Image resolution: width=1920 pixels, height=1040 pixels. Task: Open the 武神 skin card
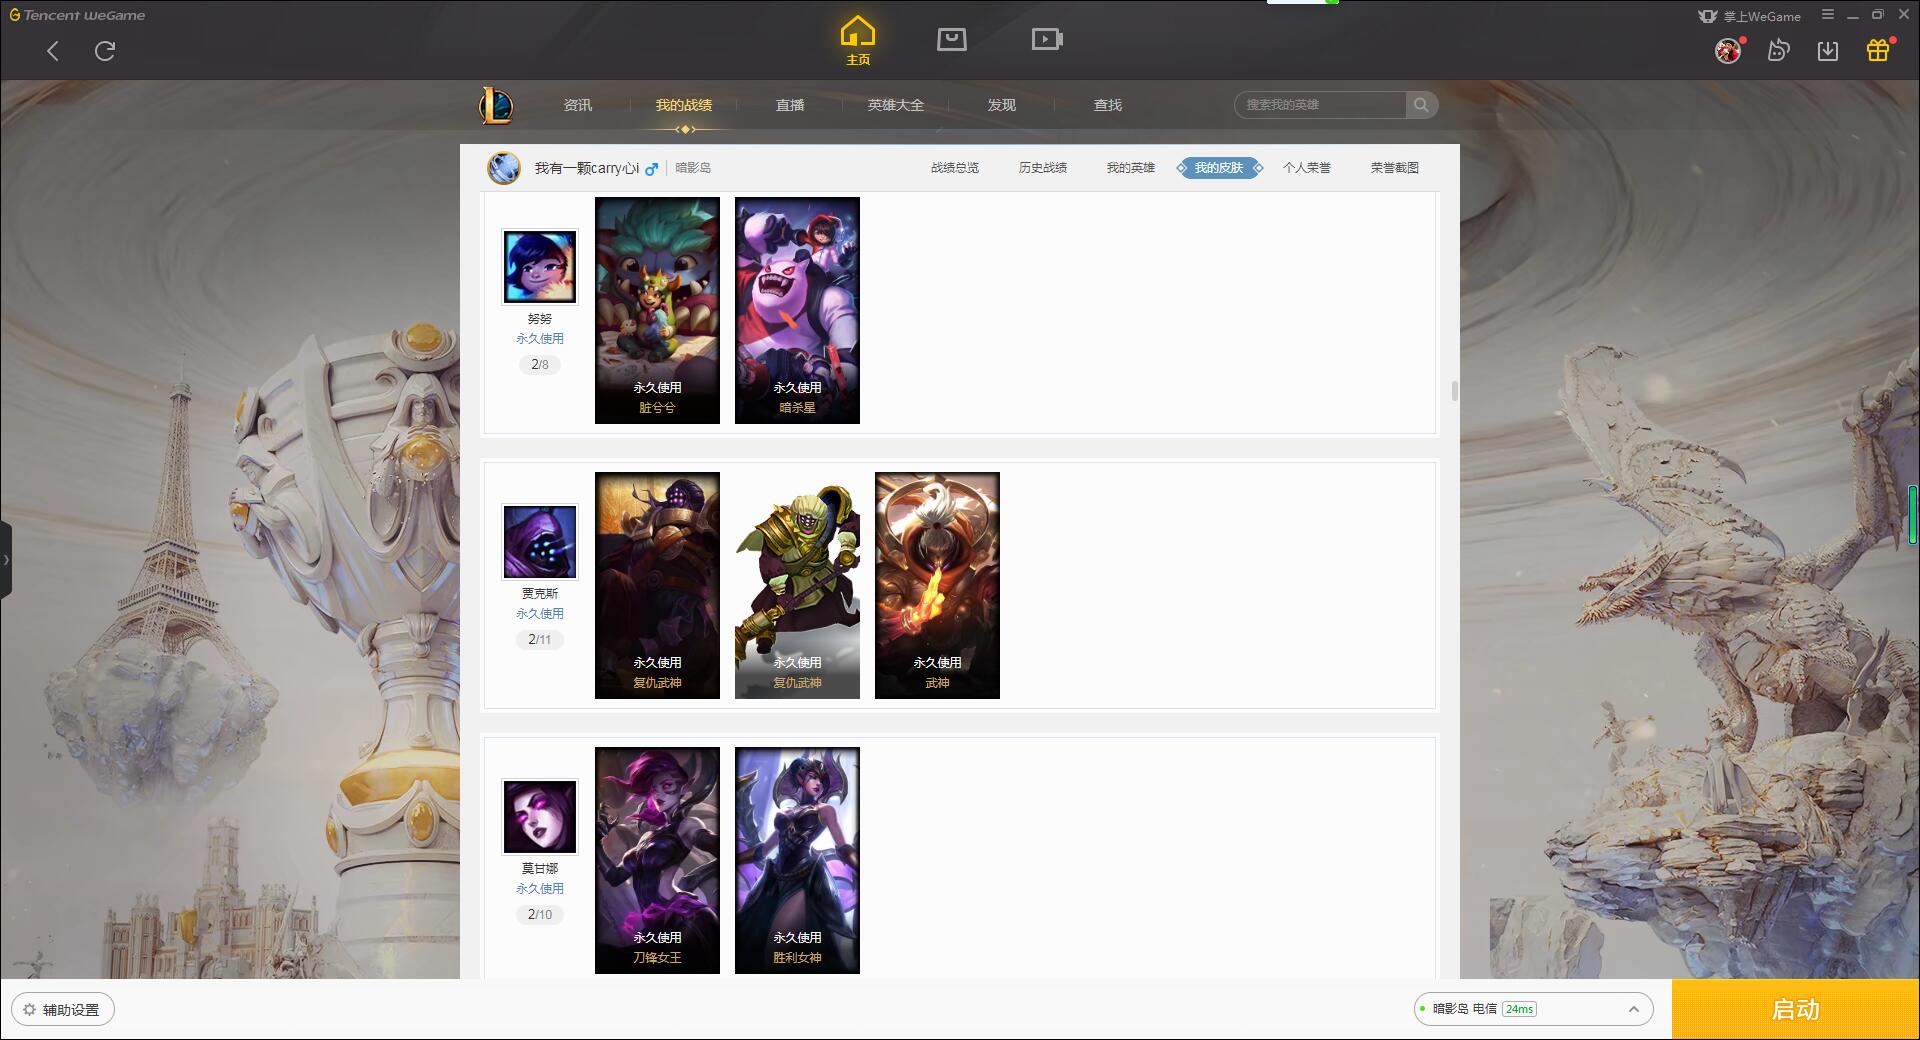(x=937, y=585)
